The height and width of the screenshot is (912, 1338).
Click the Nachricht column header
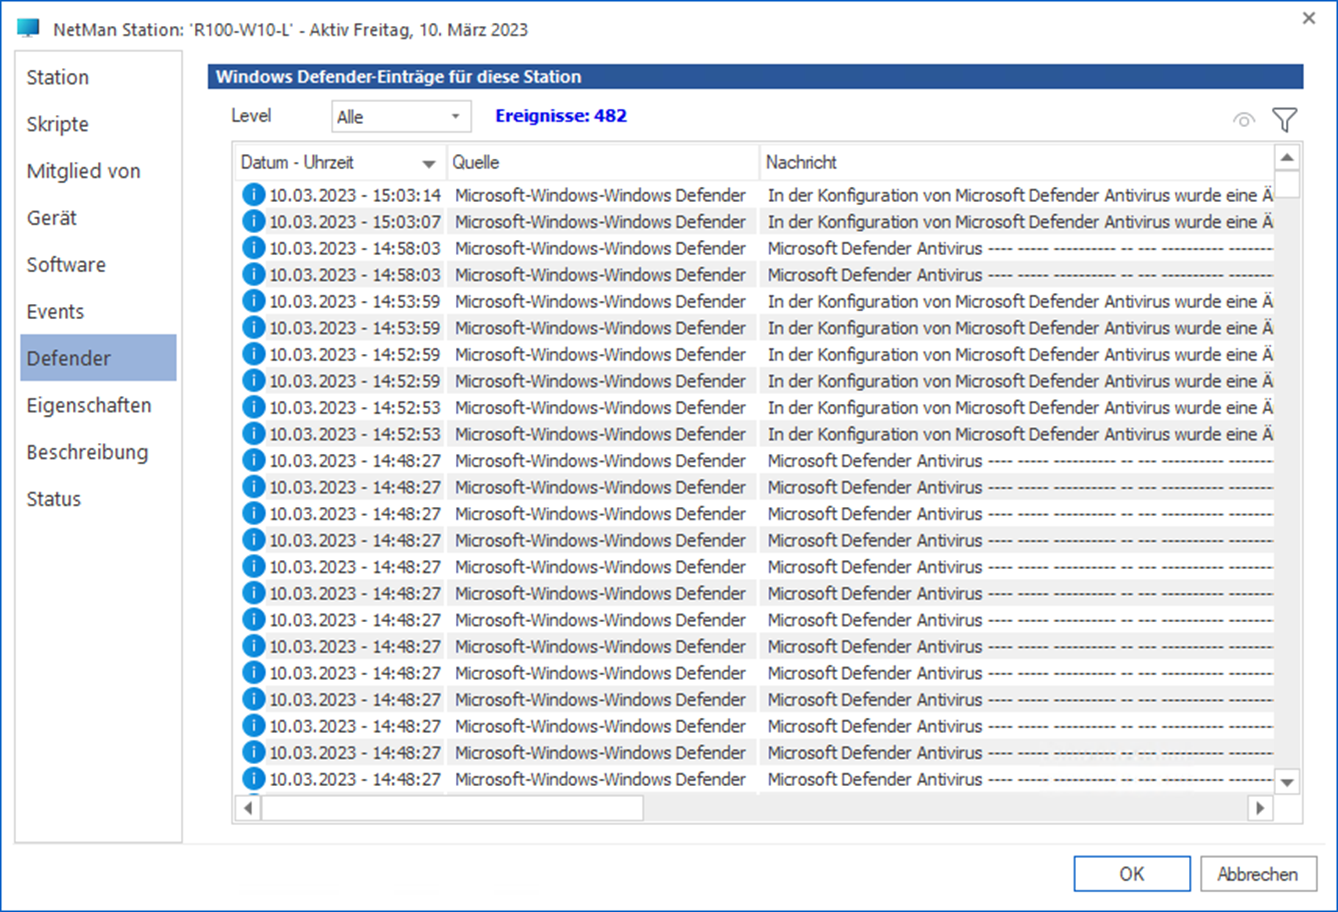pos(1000,162)
